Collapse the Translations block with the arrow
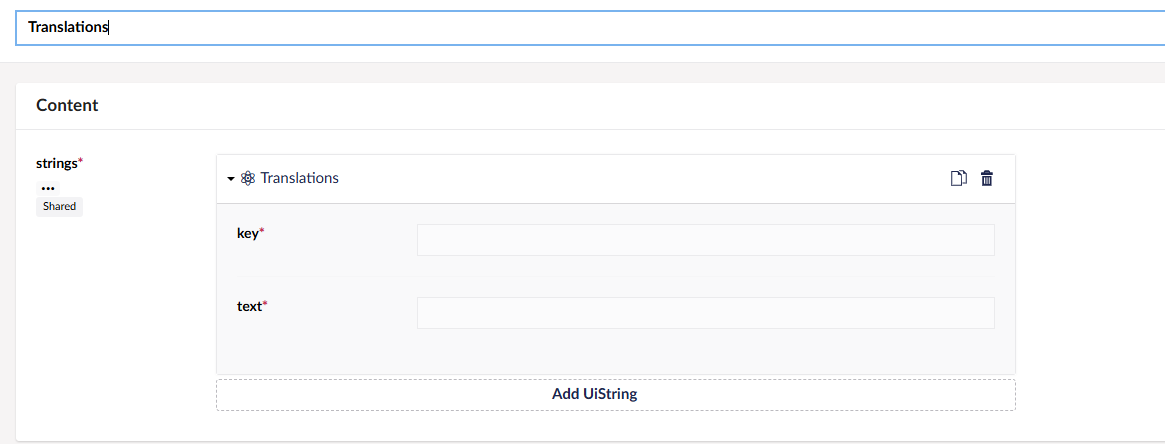Image resolution: width=1165 pixels, height=444 pixels. tap(231, 179)
